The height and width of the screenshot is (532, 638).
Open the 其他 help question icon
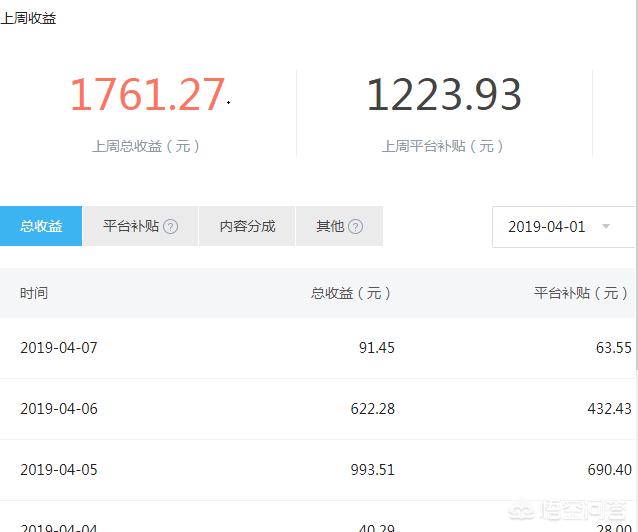[x=355, y=226]
